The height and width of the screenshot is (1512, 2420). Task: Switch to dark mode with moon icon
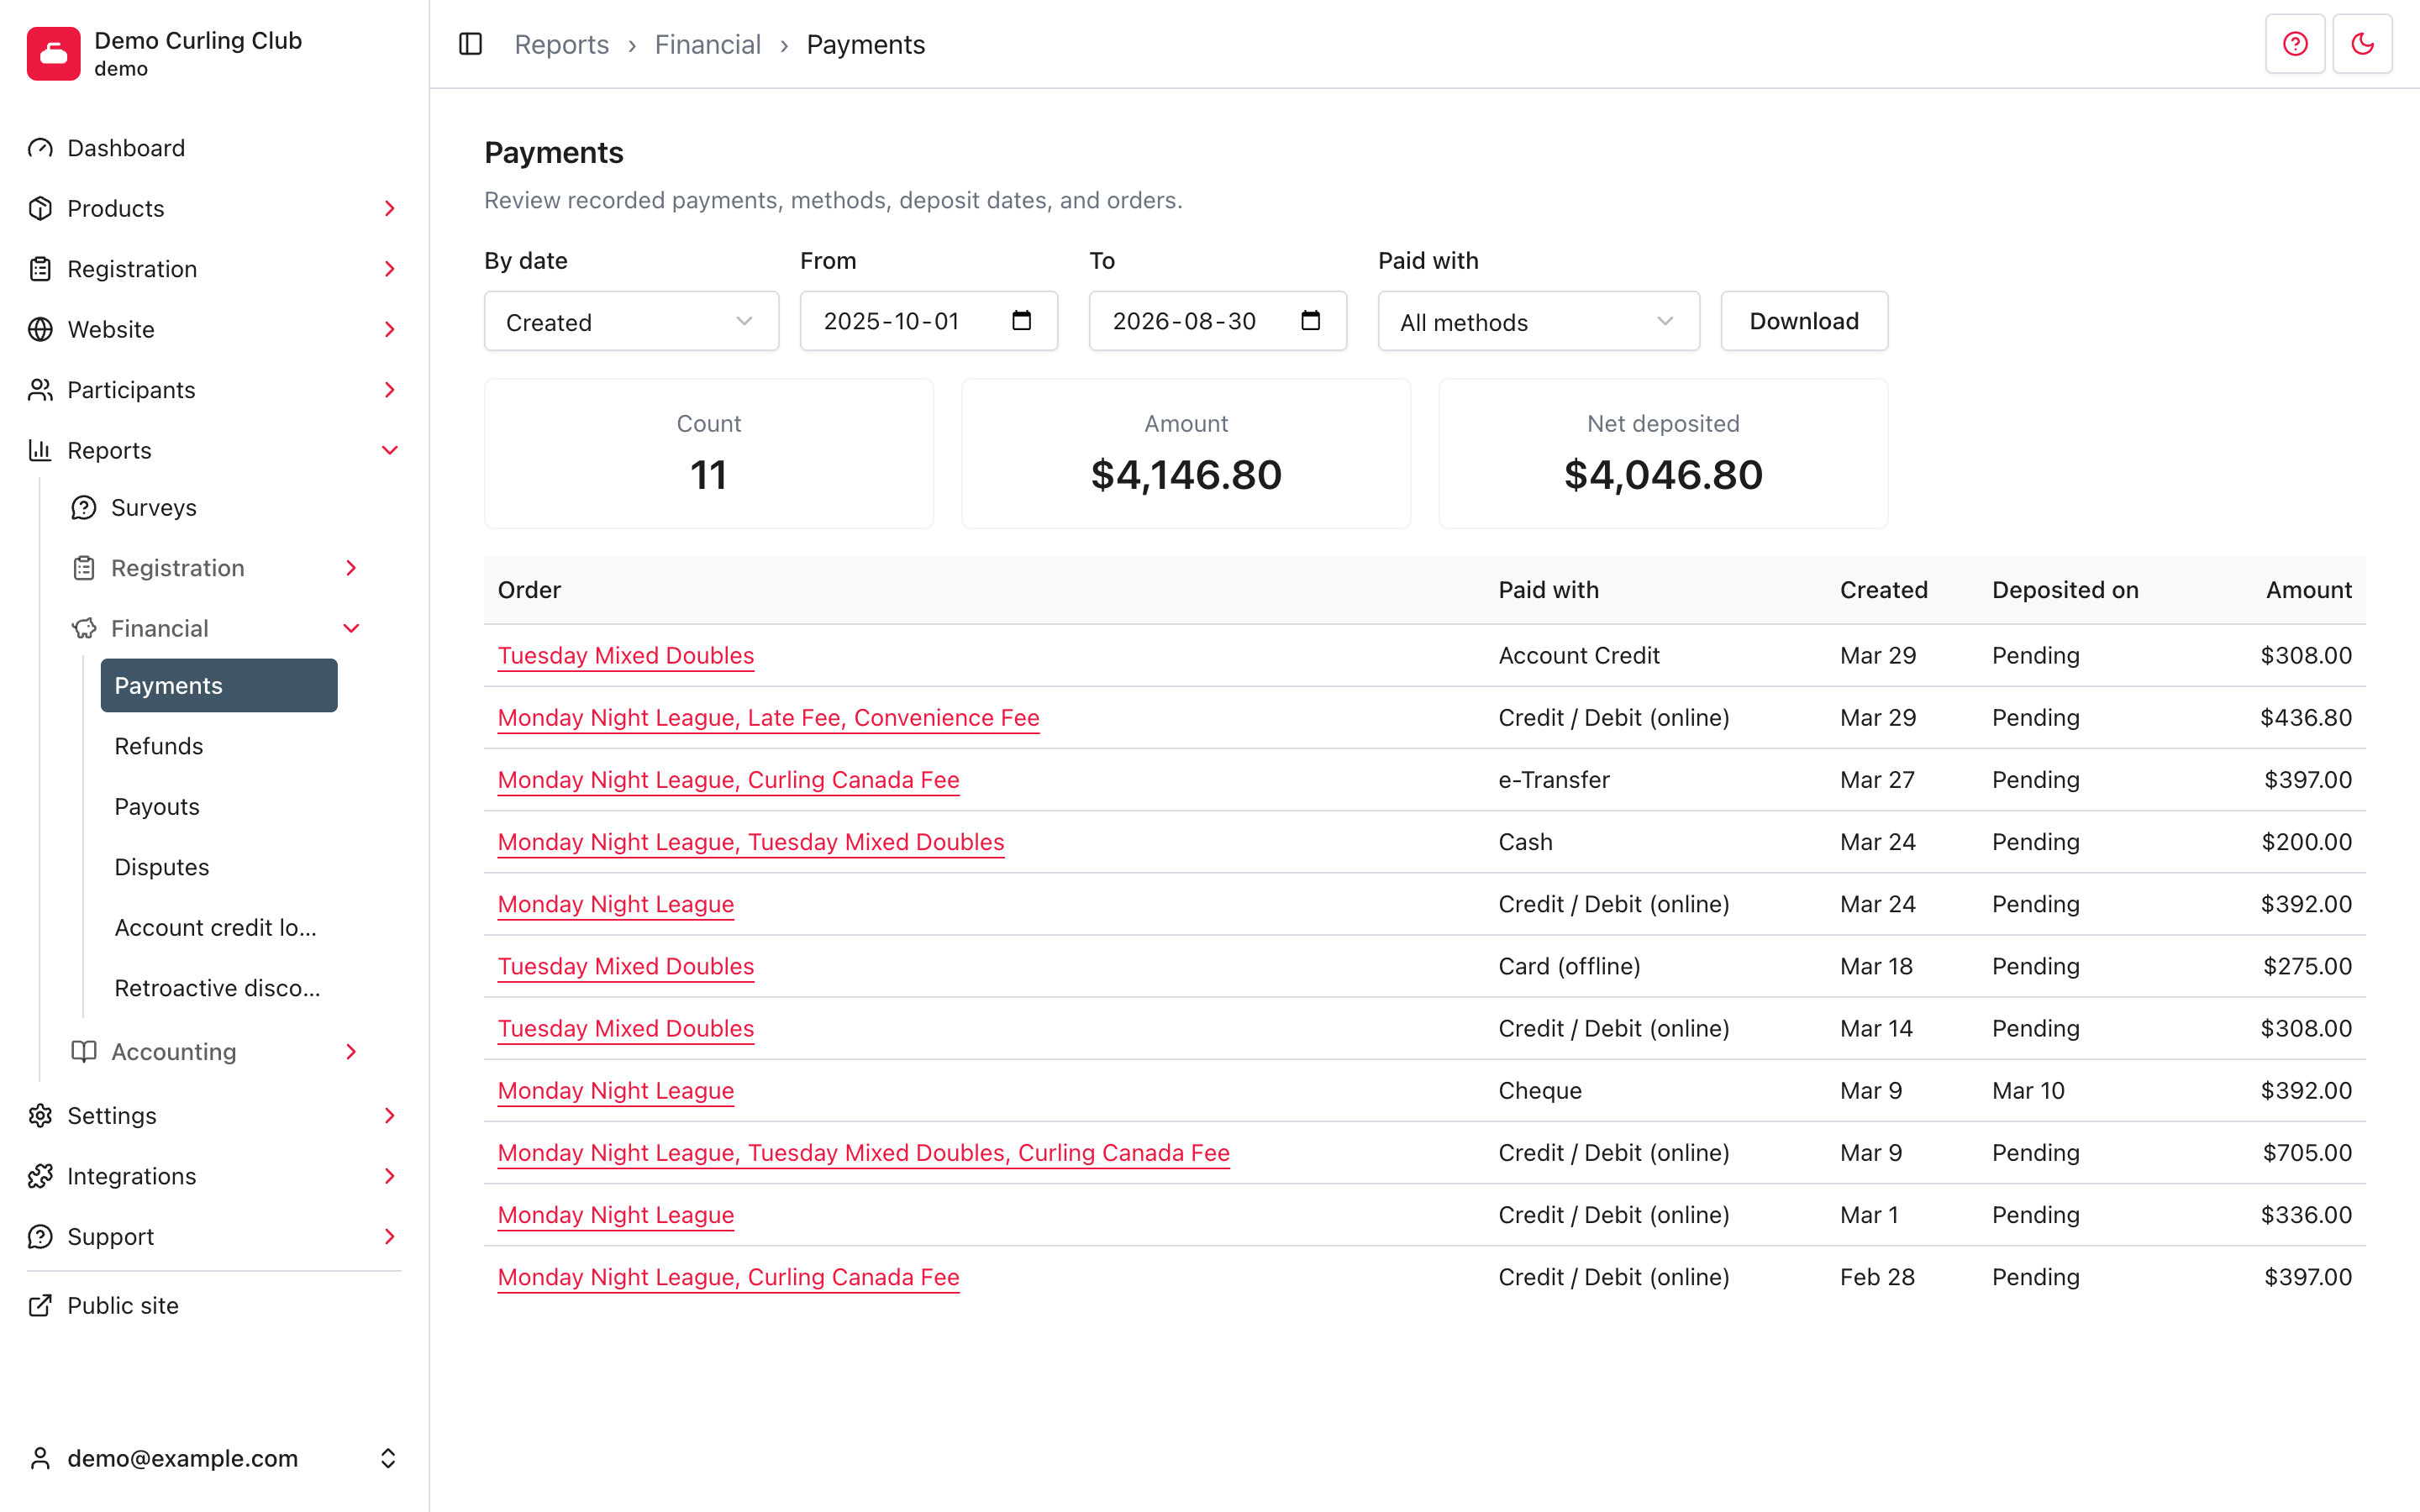click(x=2362, y=44)
